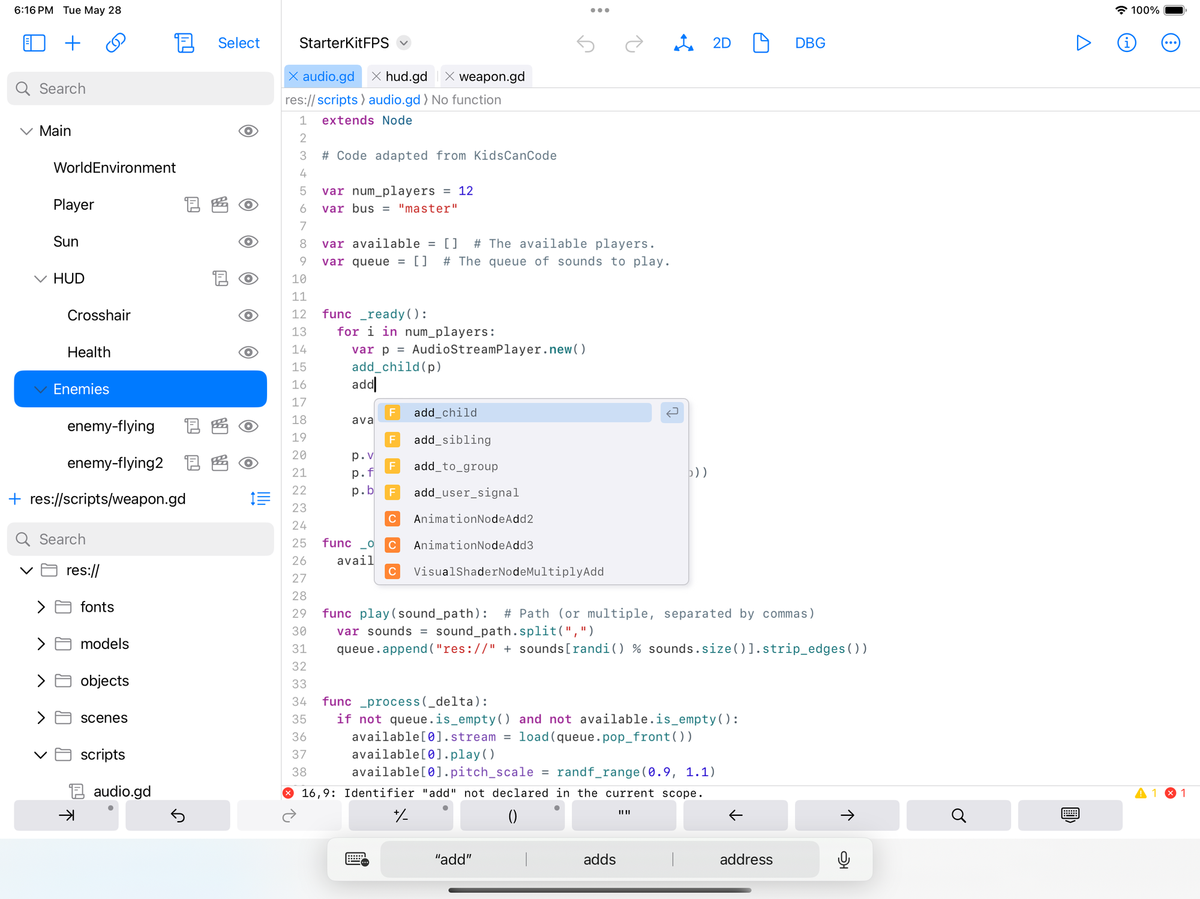Open the script attached to the Player node
1200x899 pixels.
[x=192, y=204]
